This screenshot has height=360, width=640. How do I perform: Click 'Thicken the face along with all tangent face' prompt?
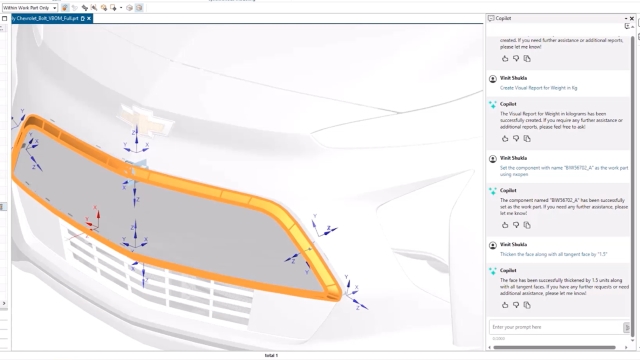pos(553,254)
